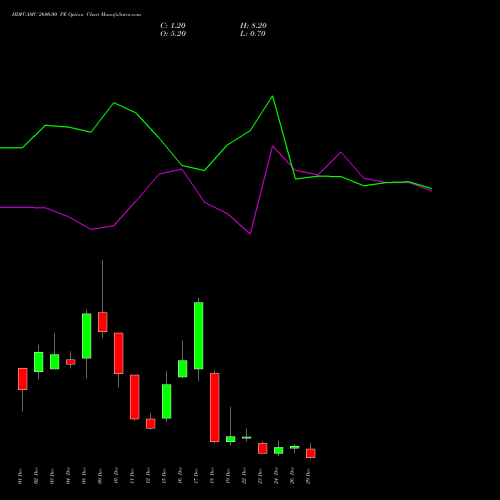This screenshot has height=500, width=500.
Task: Select the '10 Dec' date label
Action: (116, 476)
